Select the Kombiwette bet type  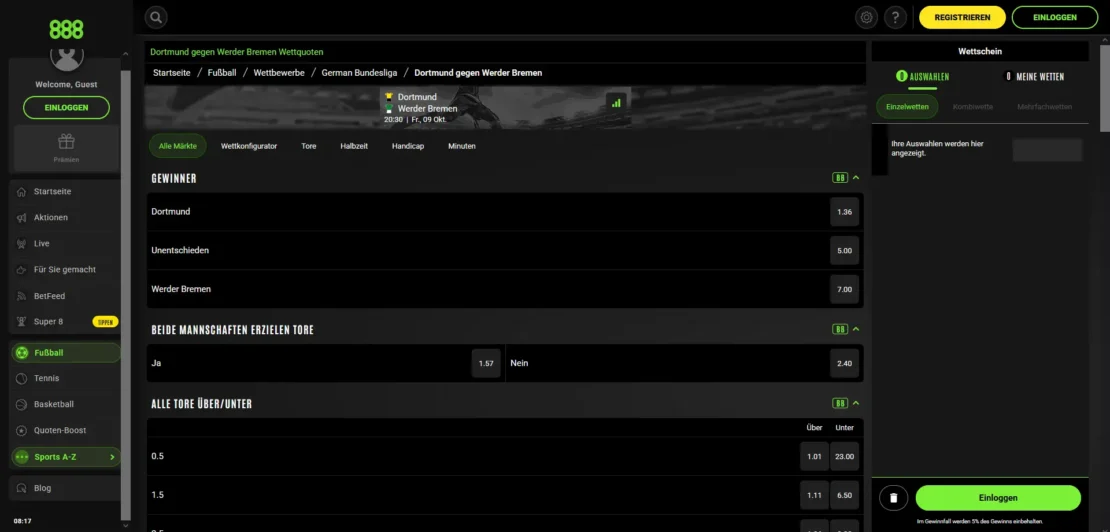click(973, 107)
